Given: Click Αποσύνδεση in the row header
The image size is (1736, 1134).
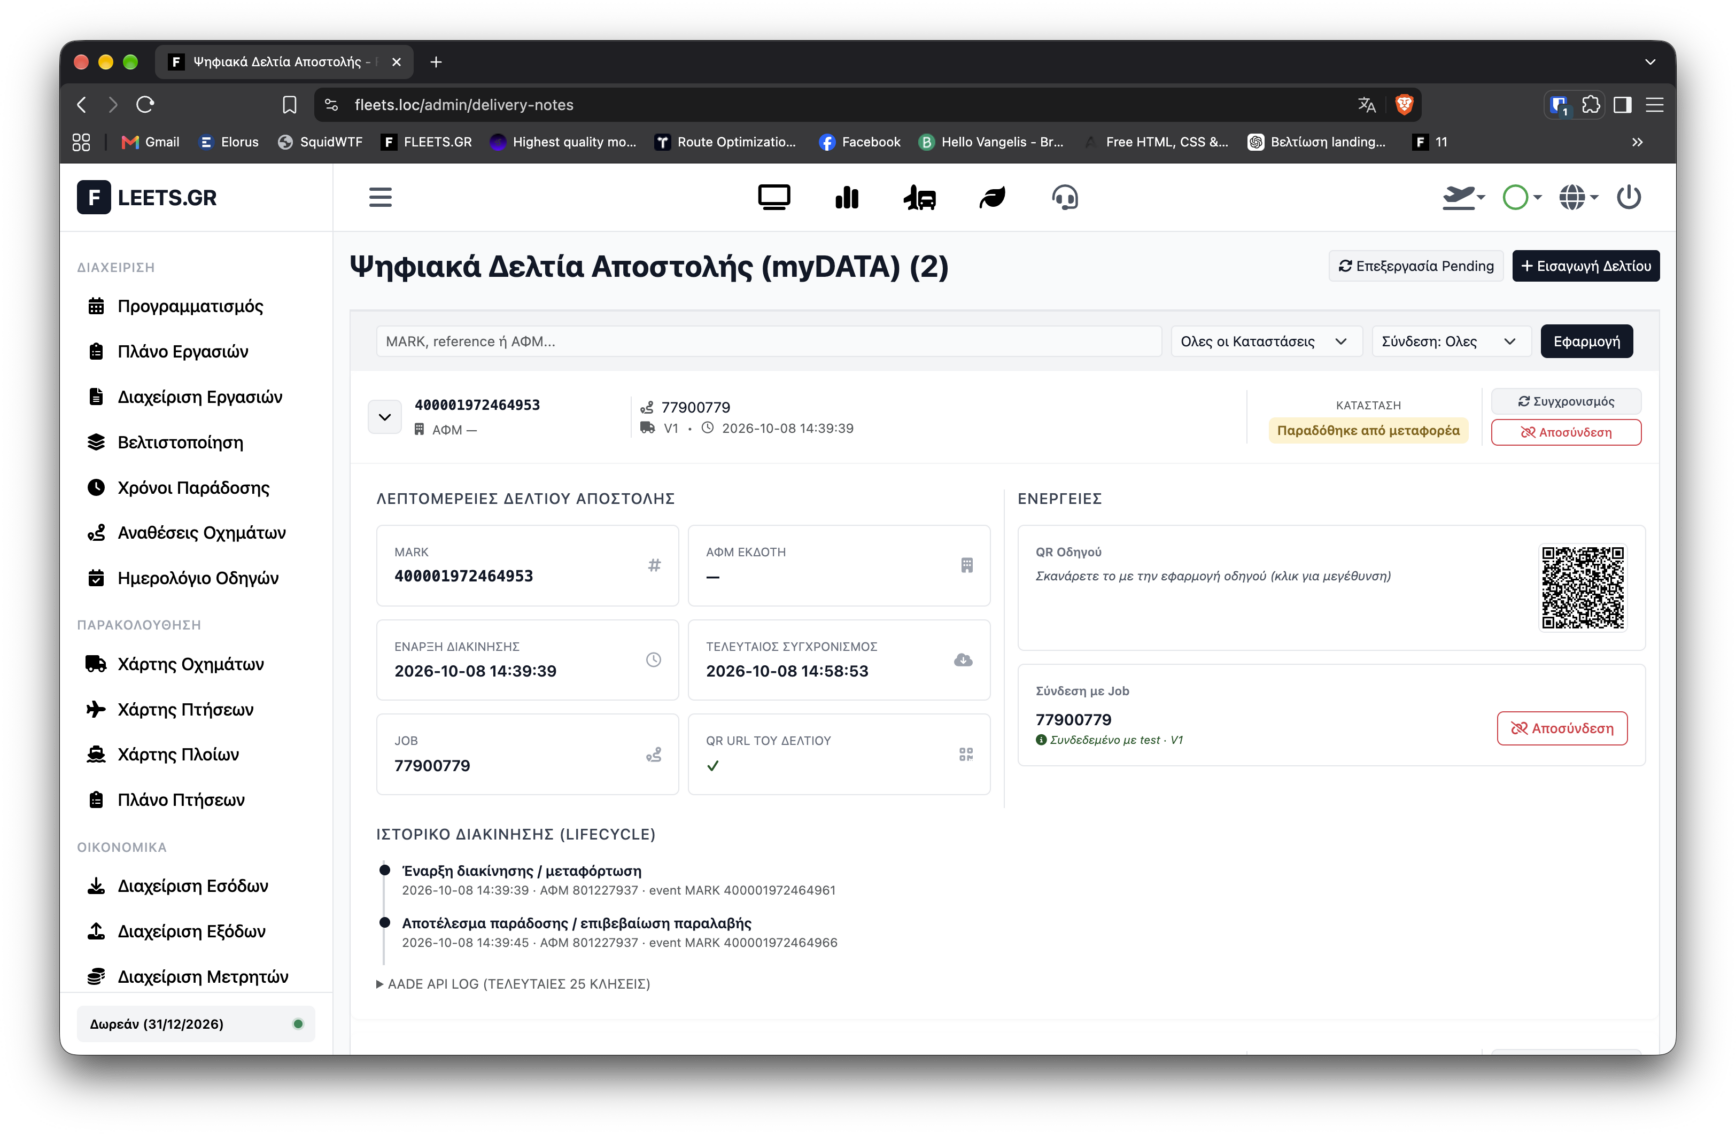Looking at the screenshot, I should [x=1565, y=432].
